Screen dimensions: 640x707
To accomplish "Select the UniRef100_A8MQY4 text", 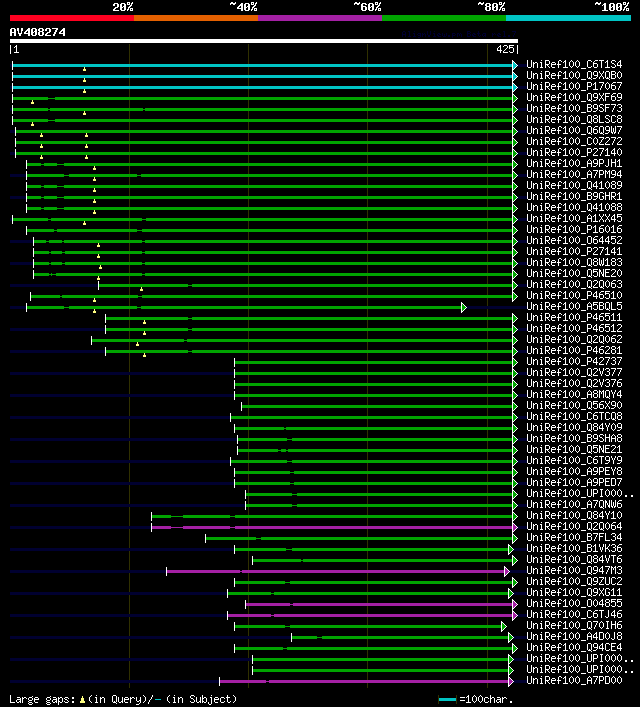I will point(574,395).
